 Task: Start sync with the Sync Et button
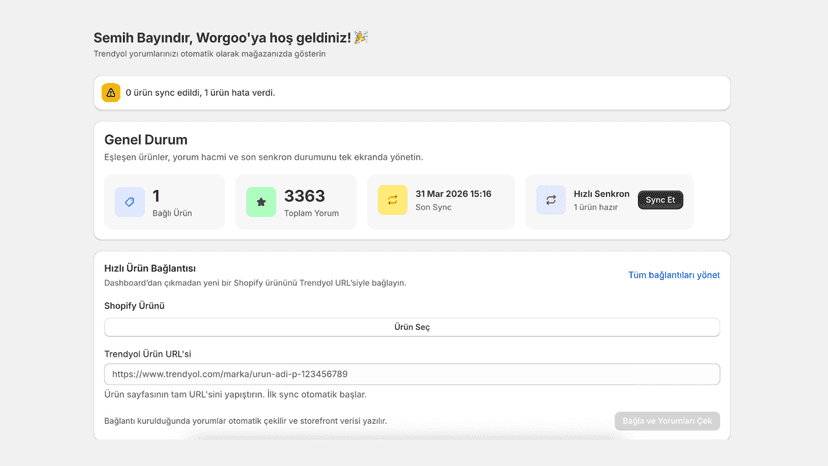[660, 200]
